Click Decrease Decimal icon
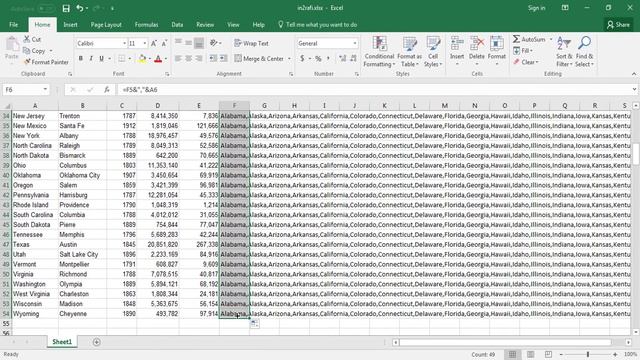The height and width of the screenshot is (360, 640). tap(353, 59)
